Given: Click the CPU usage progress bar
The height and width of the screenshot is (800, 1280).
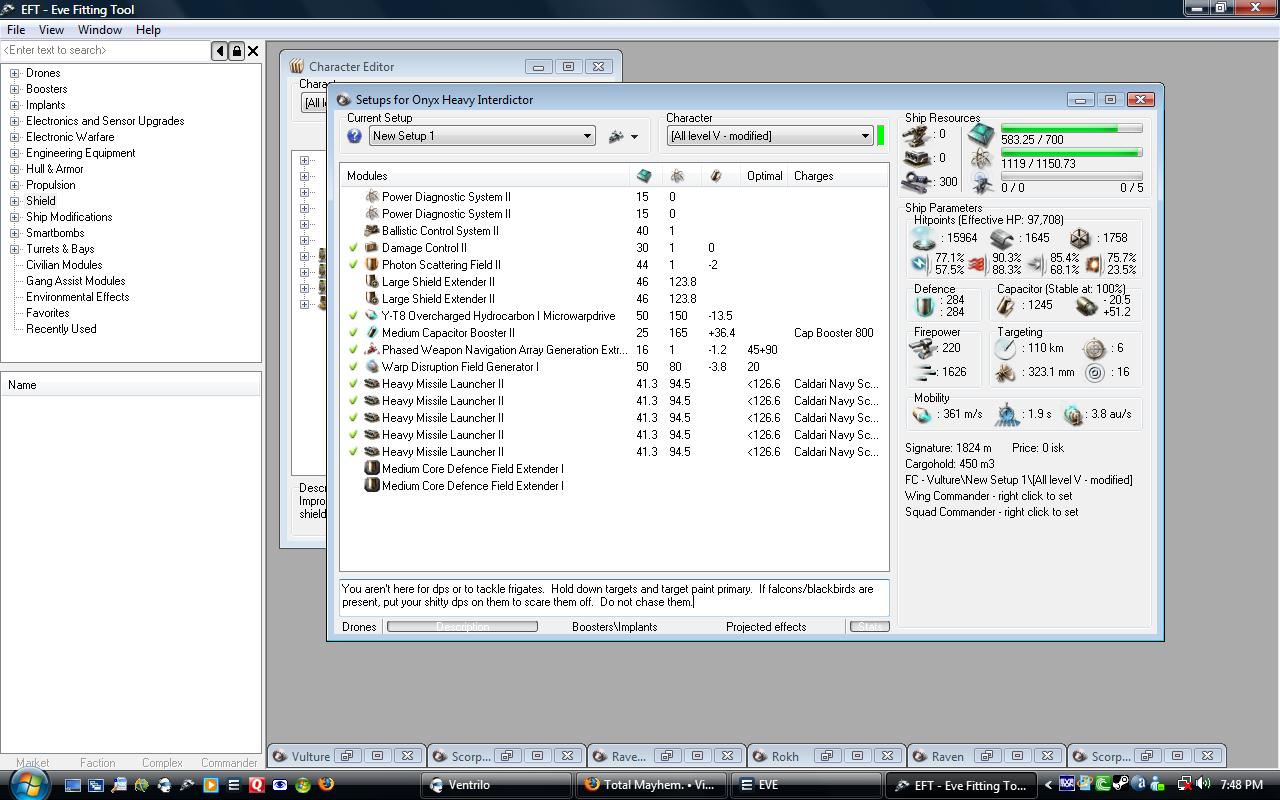Looking at the screenshot, I should click(1071, 129).
